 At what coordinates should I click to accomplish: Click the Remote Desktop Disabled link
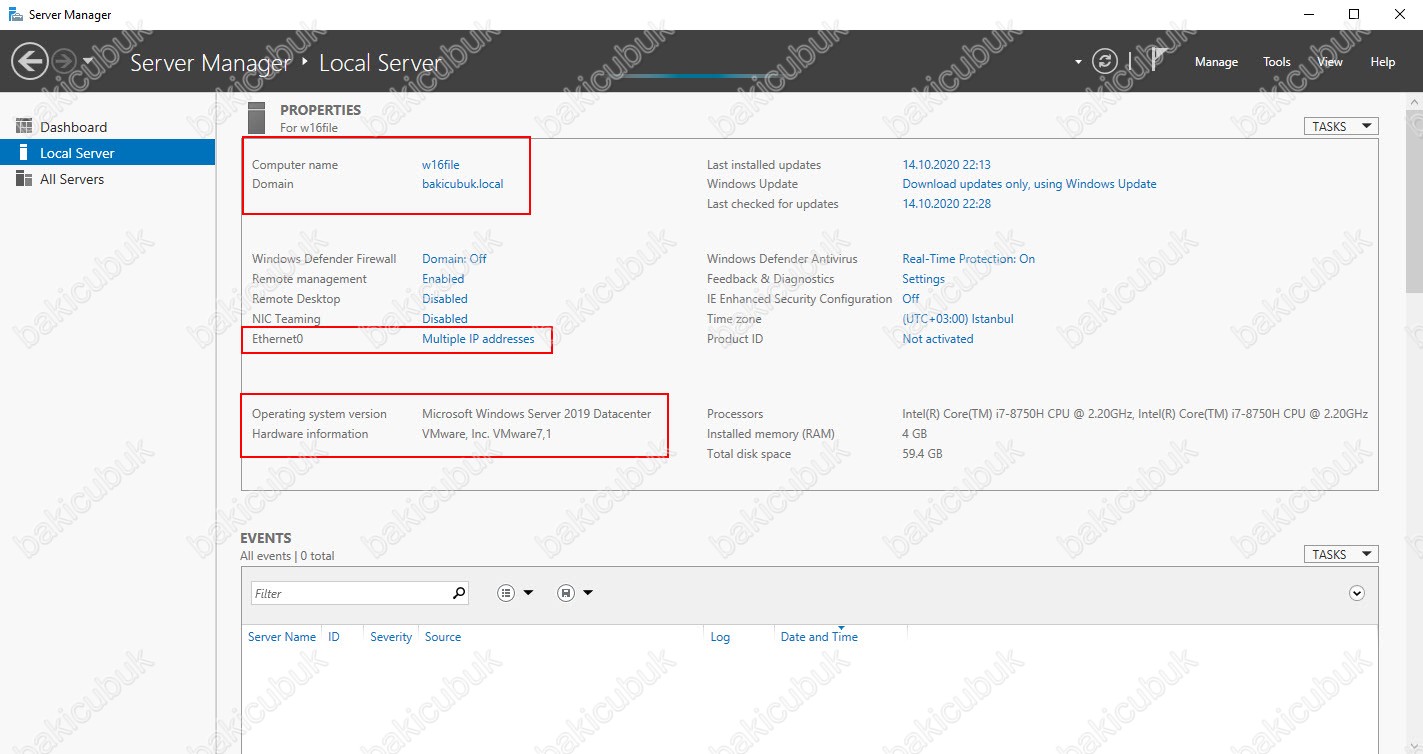[x=444, y=299]
